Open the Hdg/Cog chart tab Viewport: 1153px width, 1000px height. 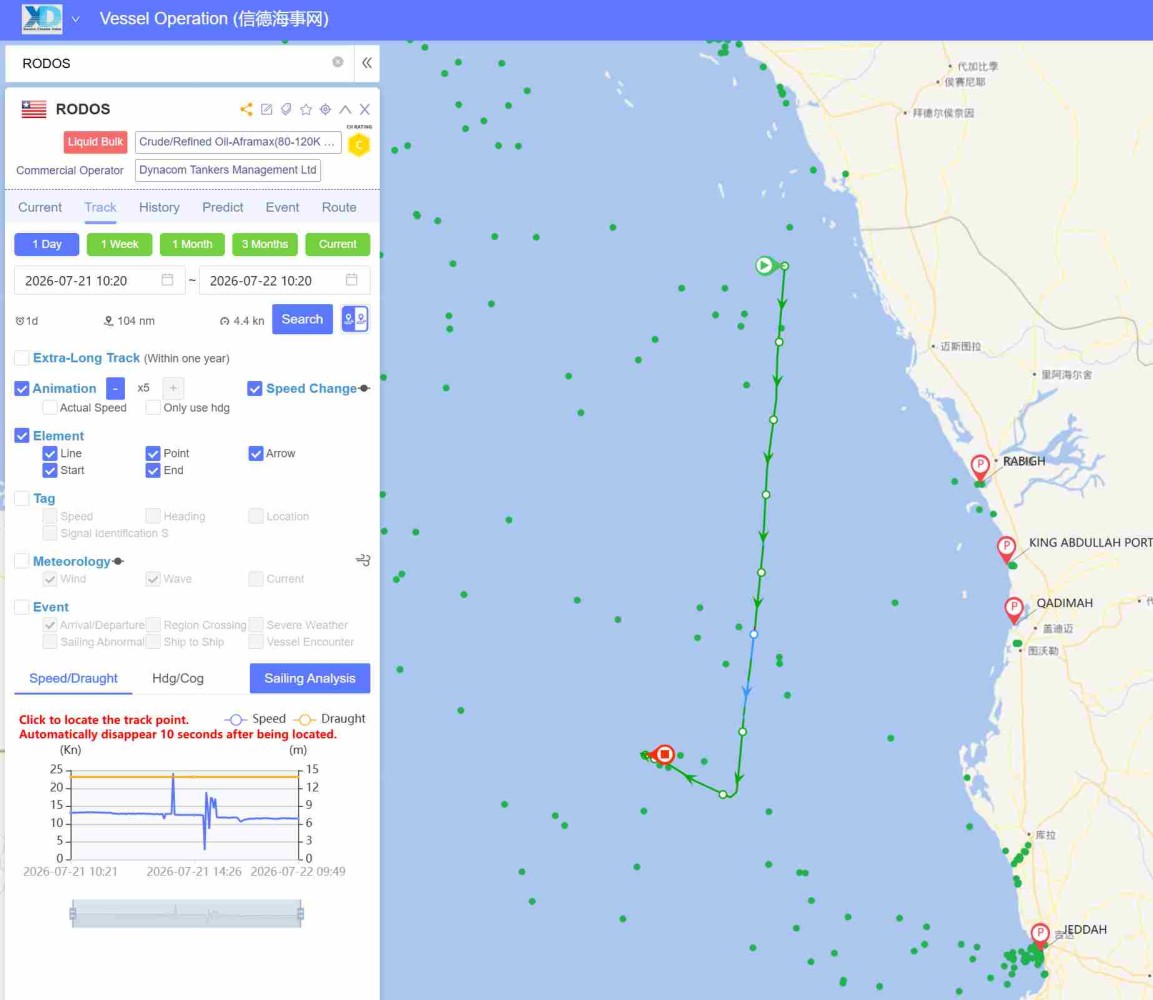pyautogui.click(x=178, y=678)
